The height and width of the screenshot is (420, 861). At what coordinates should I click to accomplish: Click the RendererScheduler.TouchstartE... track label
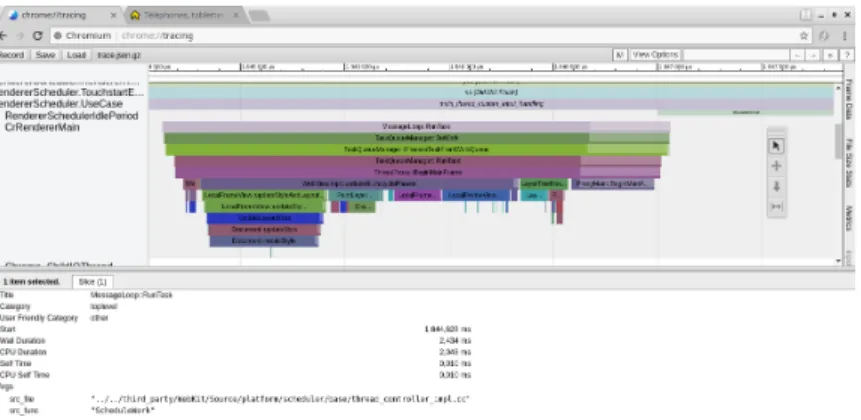pyautogui.click(x=71, y=92)
